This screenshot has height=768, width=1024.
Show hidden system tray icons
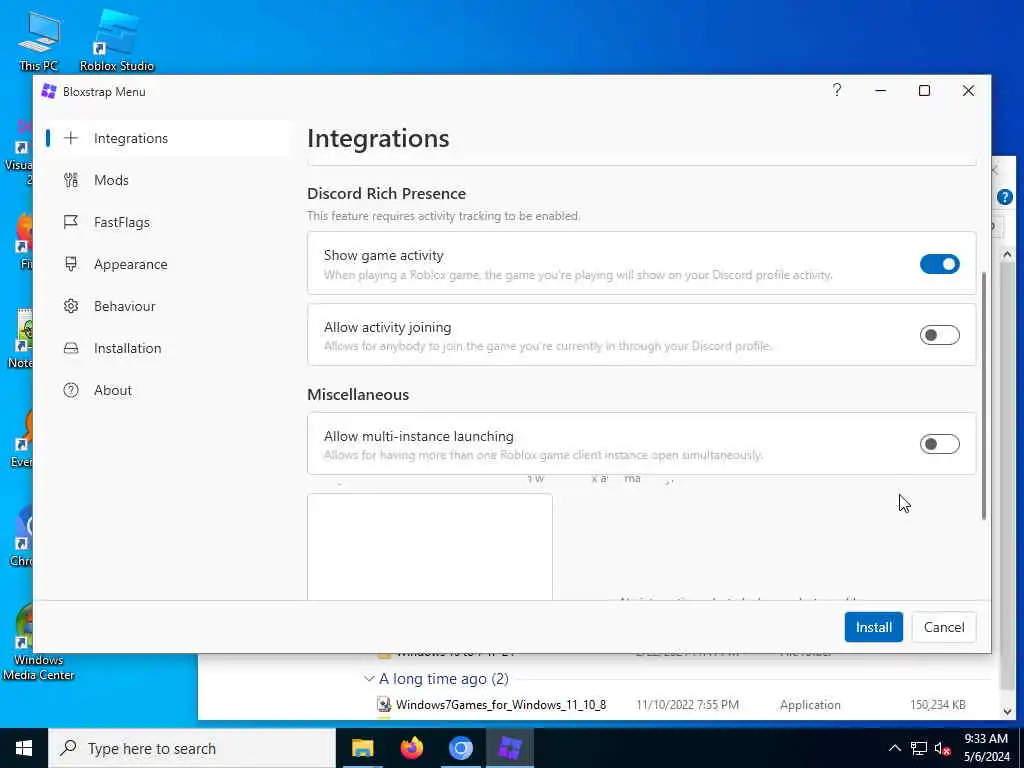click(895, 748)
